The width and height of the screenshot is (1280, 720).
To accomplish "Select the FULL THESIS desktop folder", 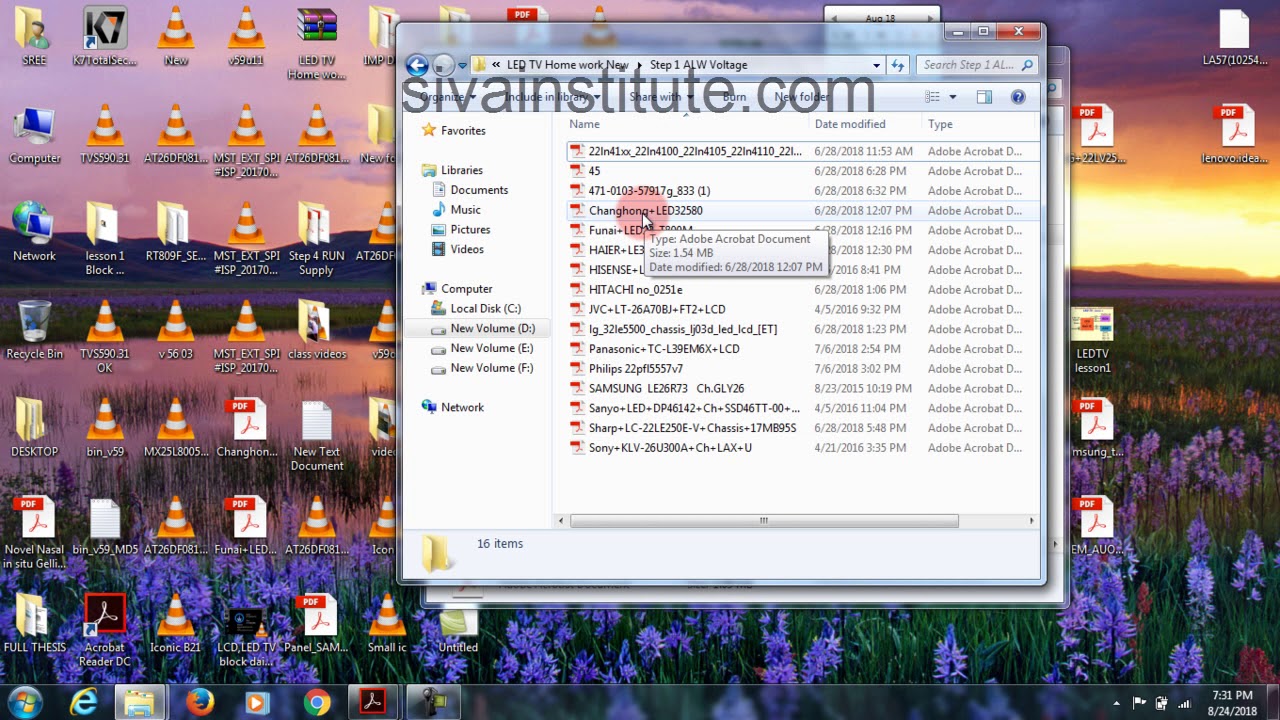I will pos(34,625).
